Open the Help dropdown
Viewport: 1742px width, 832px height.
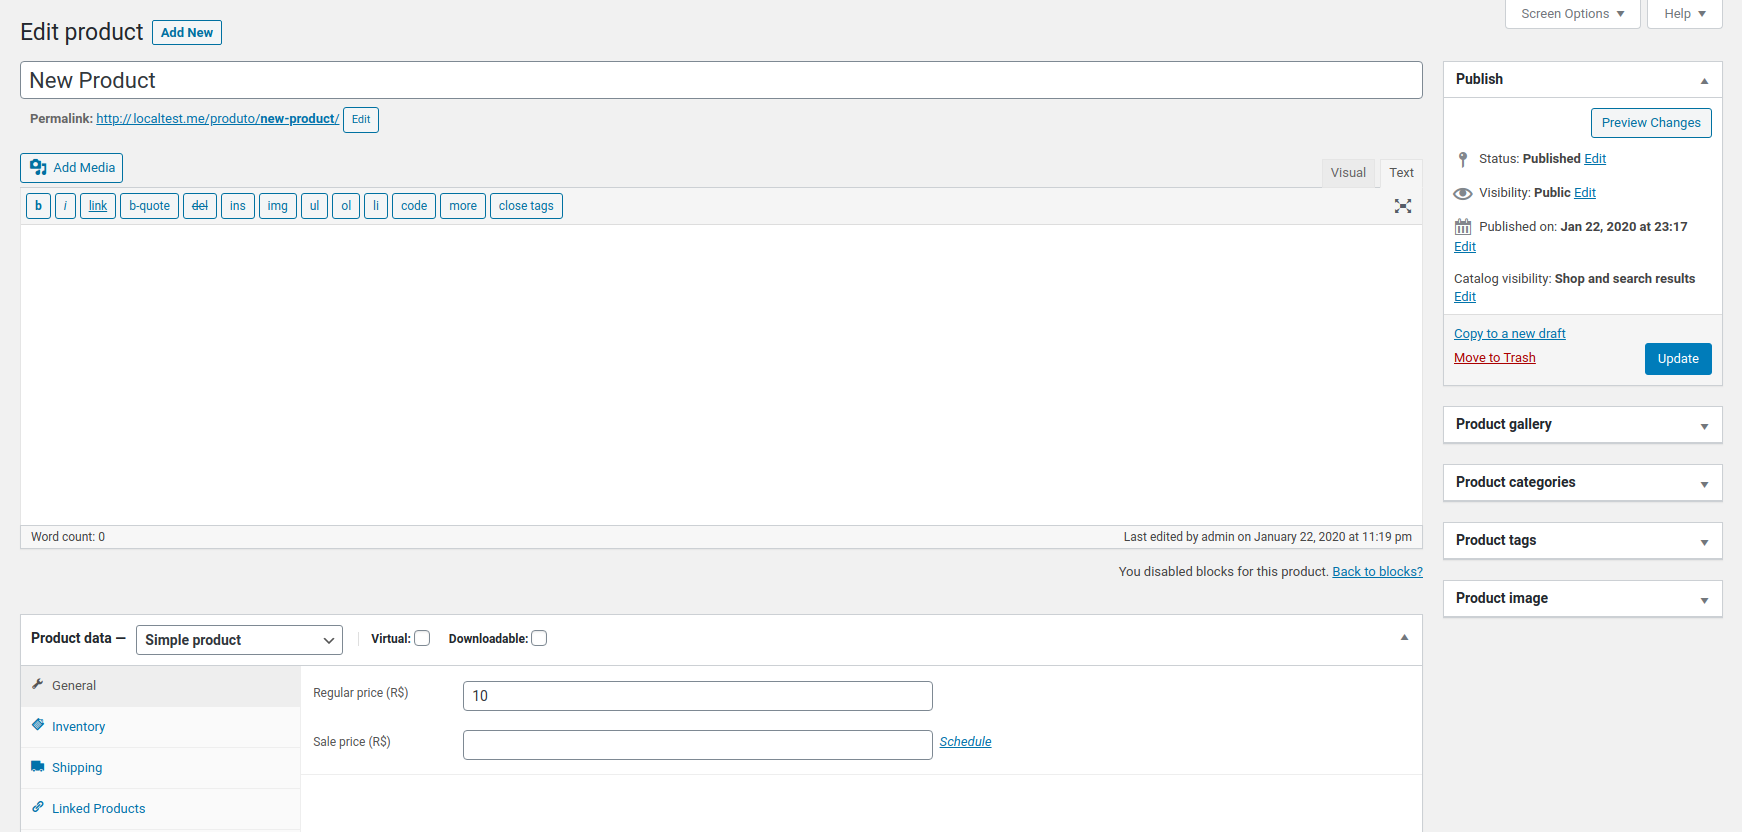1685,14
